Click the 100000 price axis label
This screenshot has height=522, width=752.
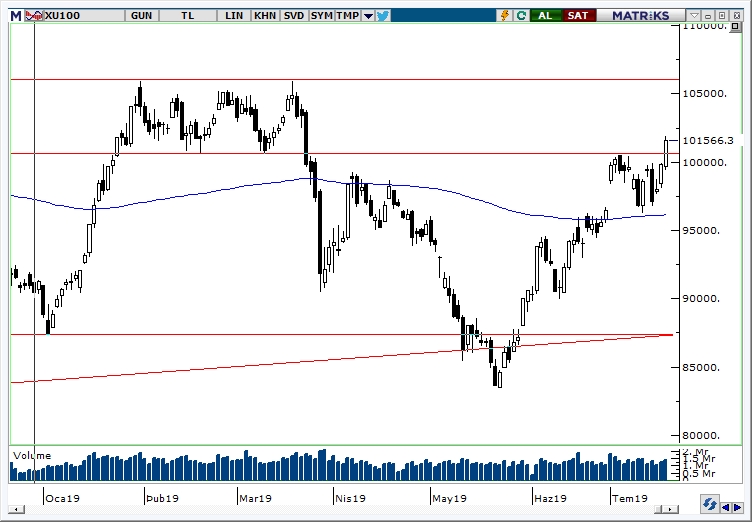tap(705, 162)
